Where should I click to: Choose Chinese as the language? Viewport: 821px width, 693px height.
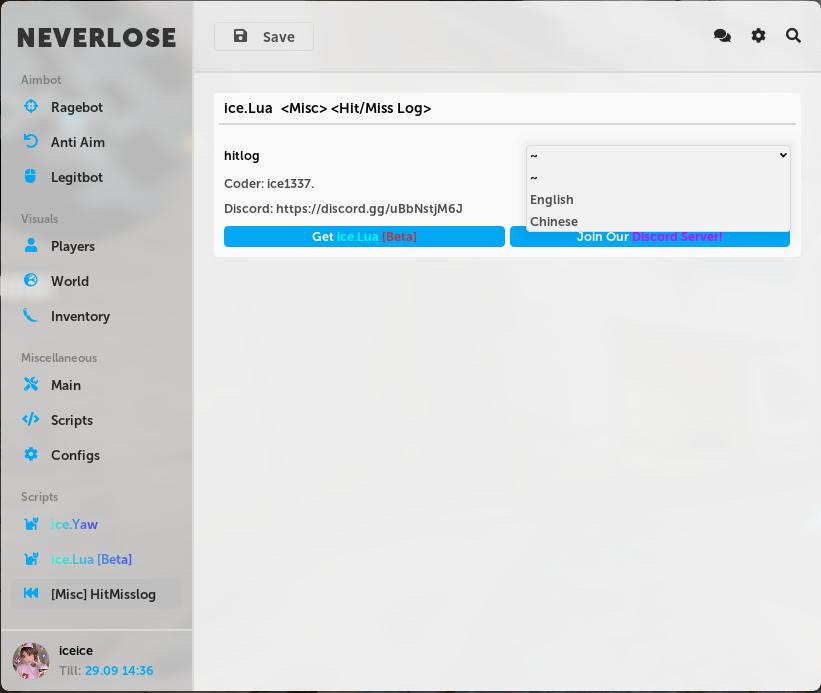(x=553, y=221)
